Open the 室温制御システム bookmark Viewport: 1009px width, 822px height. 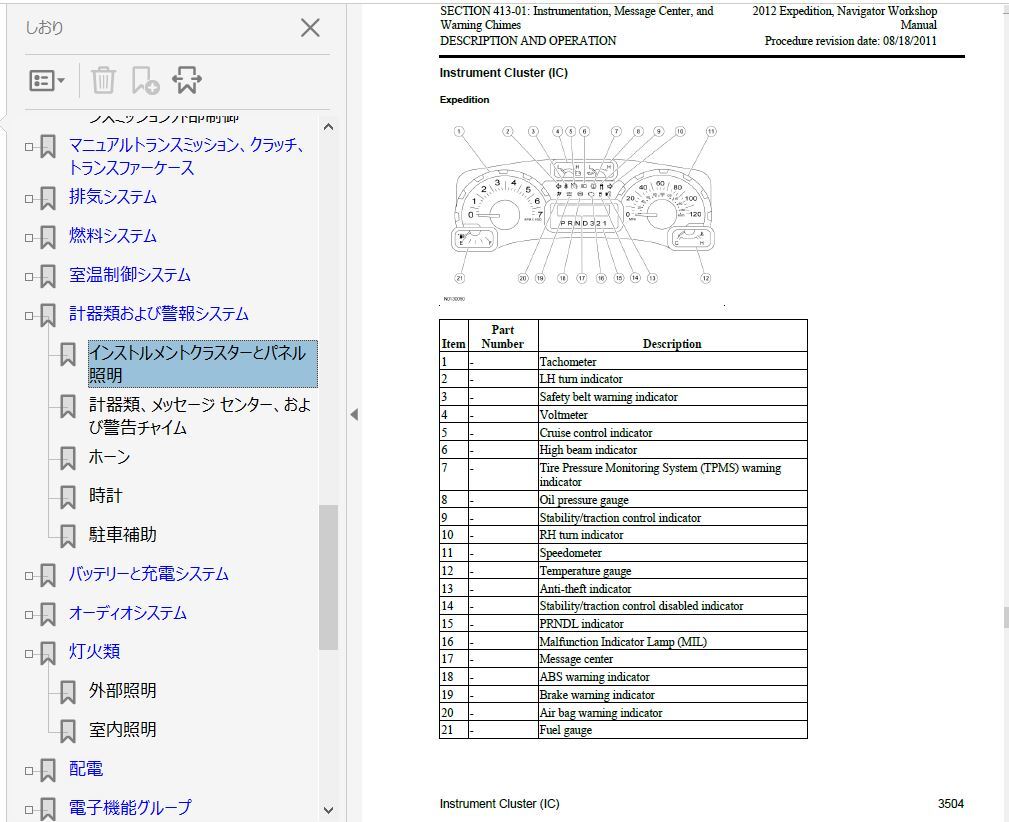129,275
